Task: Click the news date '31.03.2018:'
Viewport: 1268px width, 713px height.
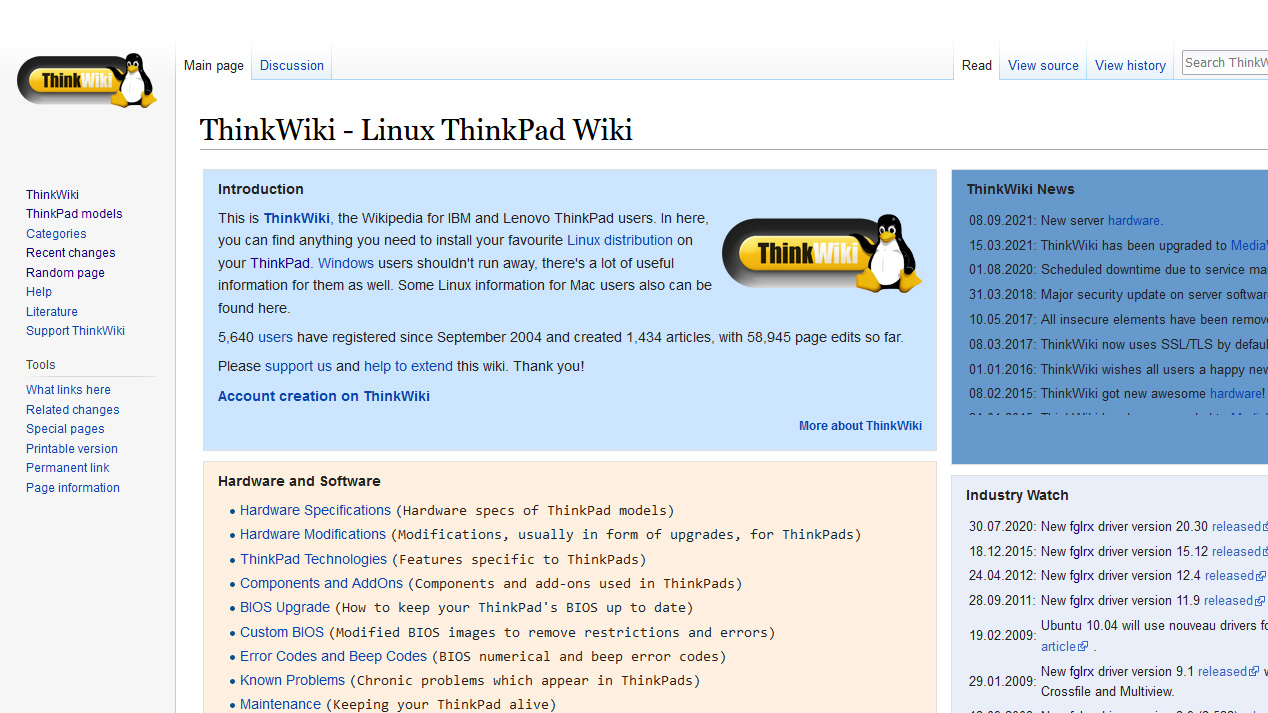Action: click(1002, 295)
